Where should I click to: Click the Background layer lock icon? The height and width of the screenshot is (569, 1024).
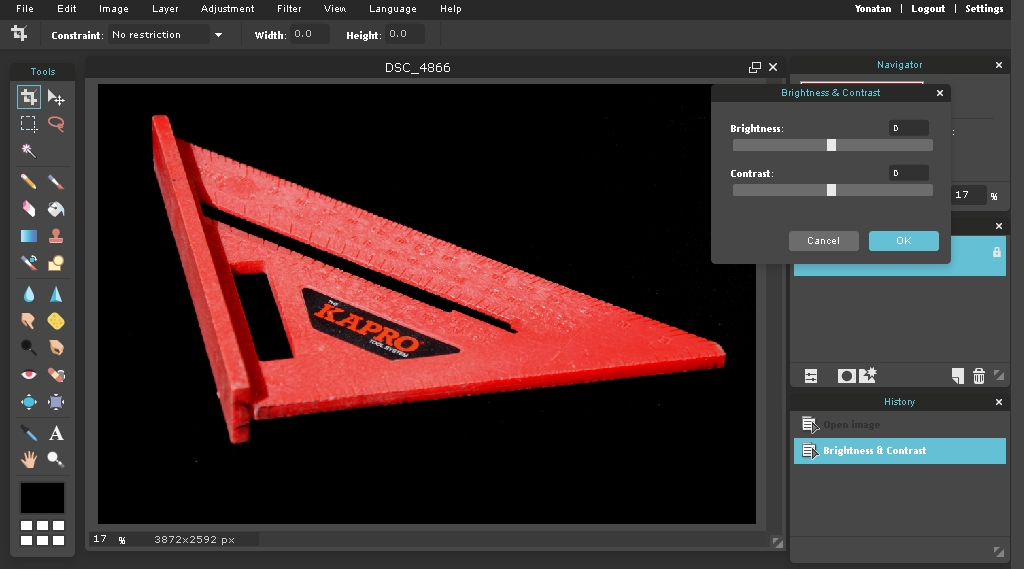[997, 252]
